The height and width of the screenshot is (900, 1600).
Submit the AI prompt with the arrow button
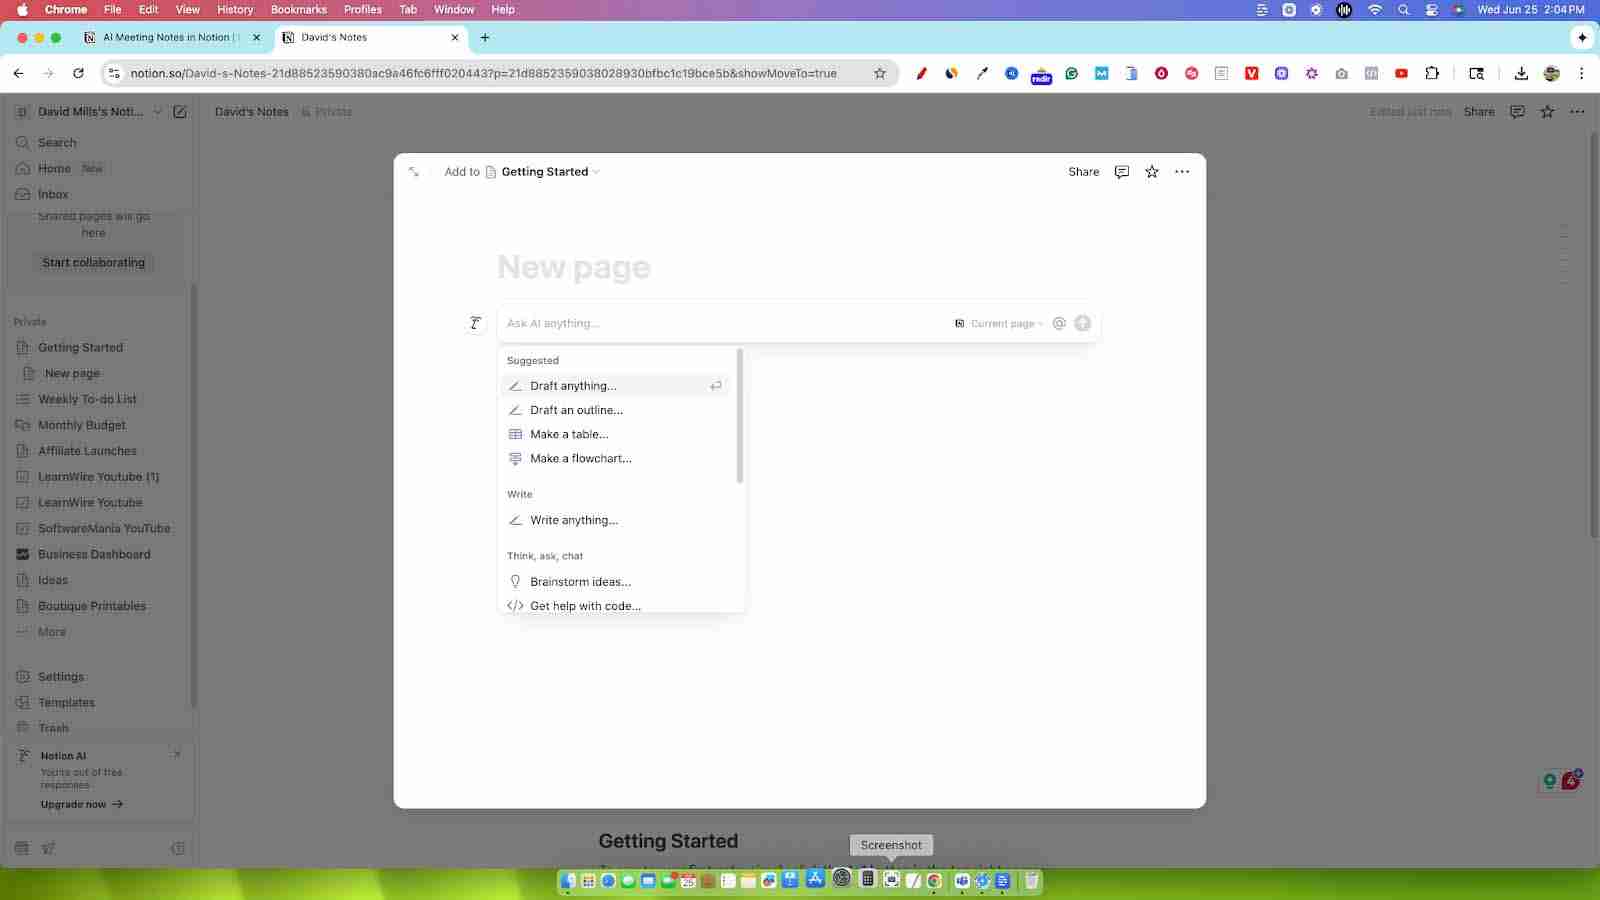click(1082, 323)
